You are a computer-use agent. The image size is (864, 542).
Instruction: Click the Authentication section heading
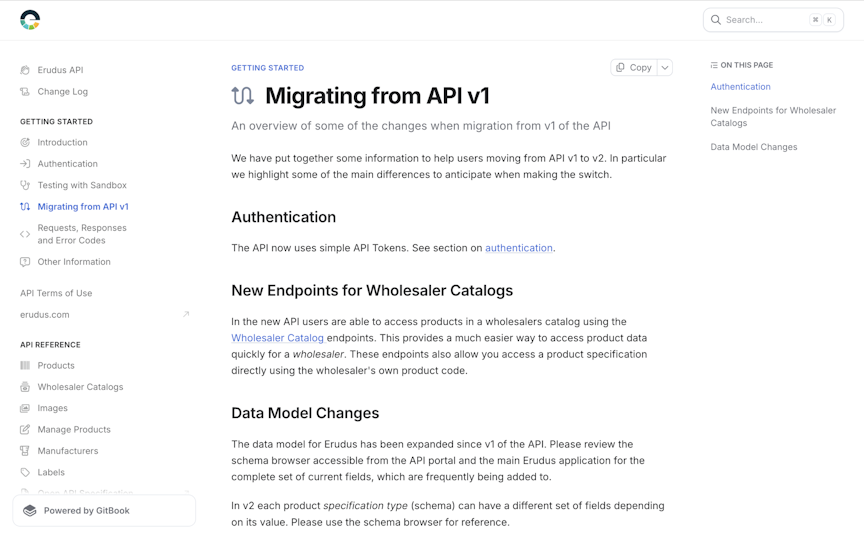coord(283,217)
